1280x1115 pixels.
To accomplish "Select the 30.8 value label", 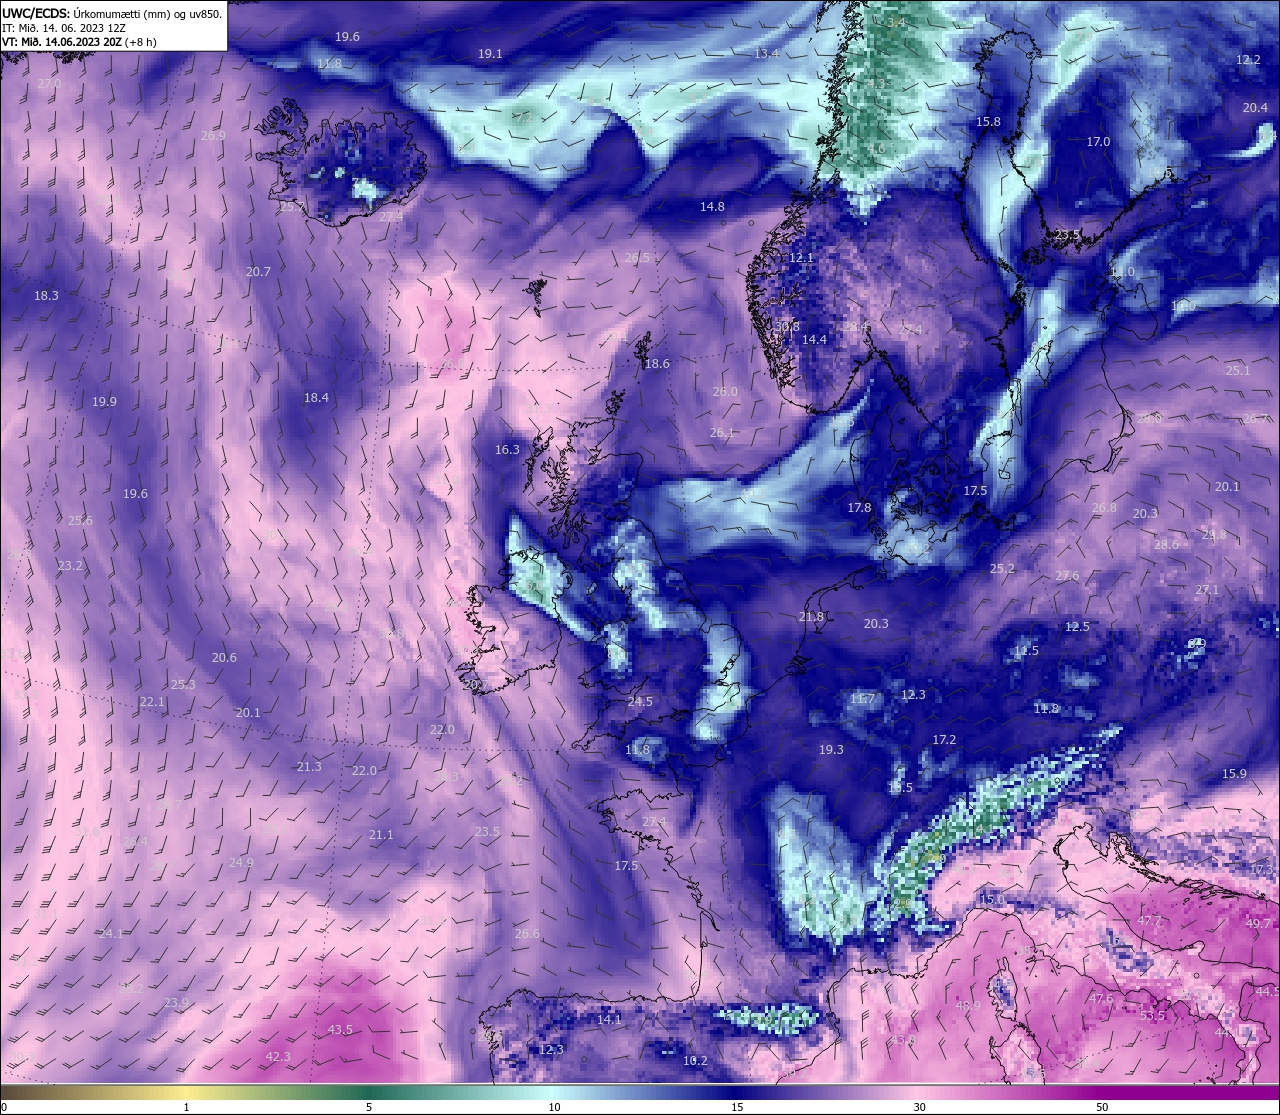I will [x=787, y=326].
